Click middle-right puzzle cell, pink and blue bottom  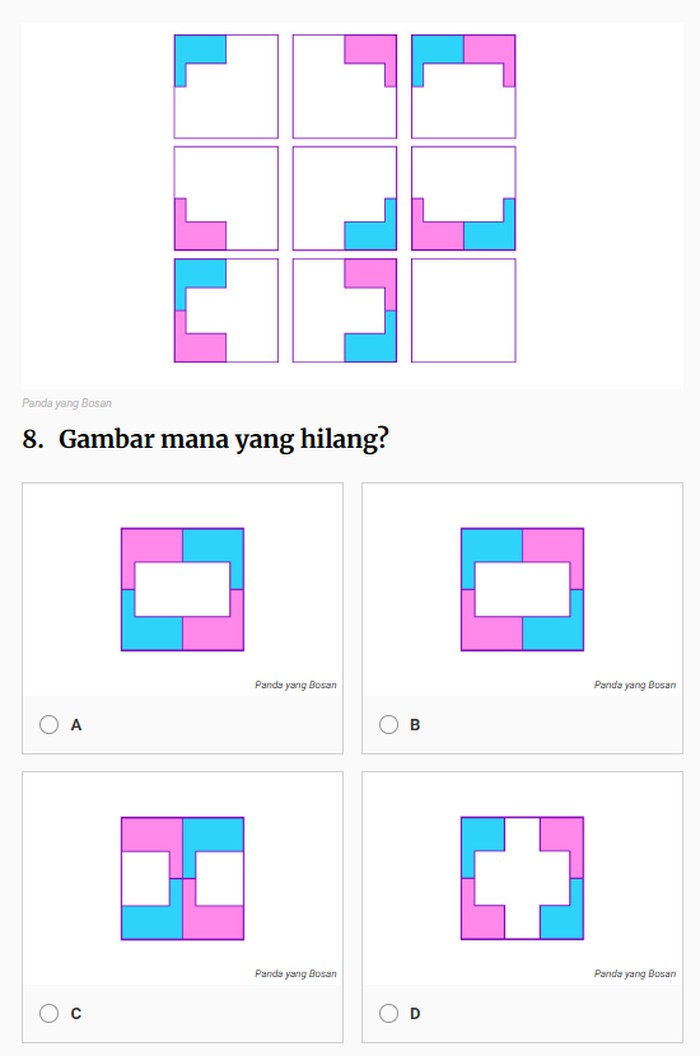click(x=463, y=198)
